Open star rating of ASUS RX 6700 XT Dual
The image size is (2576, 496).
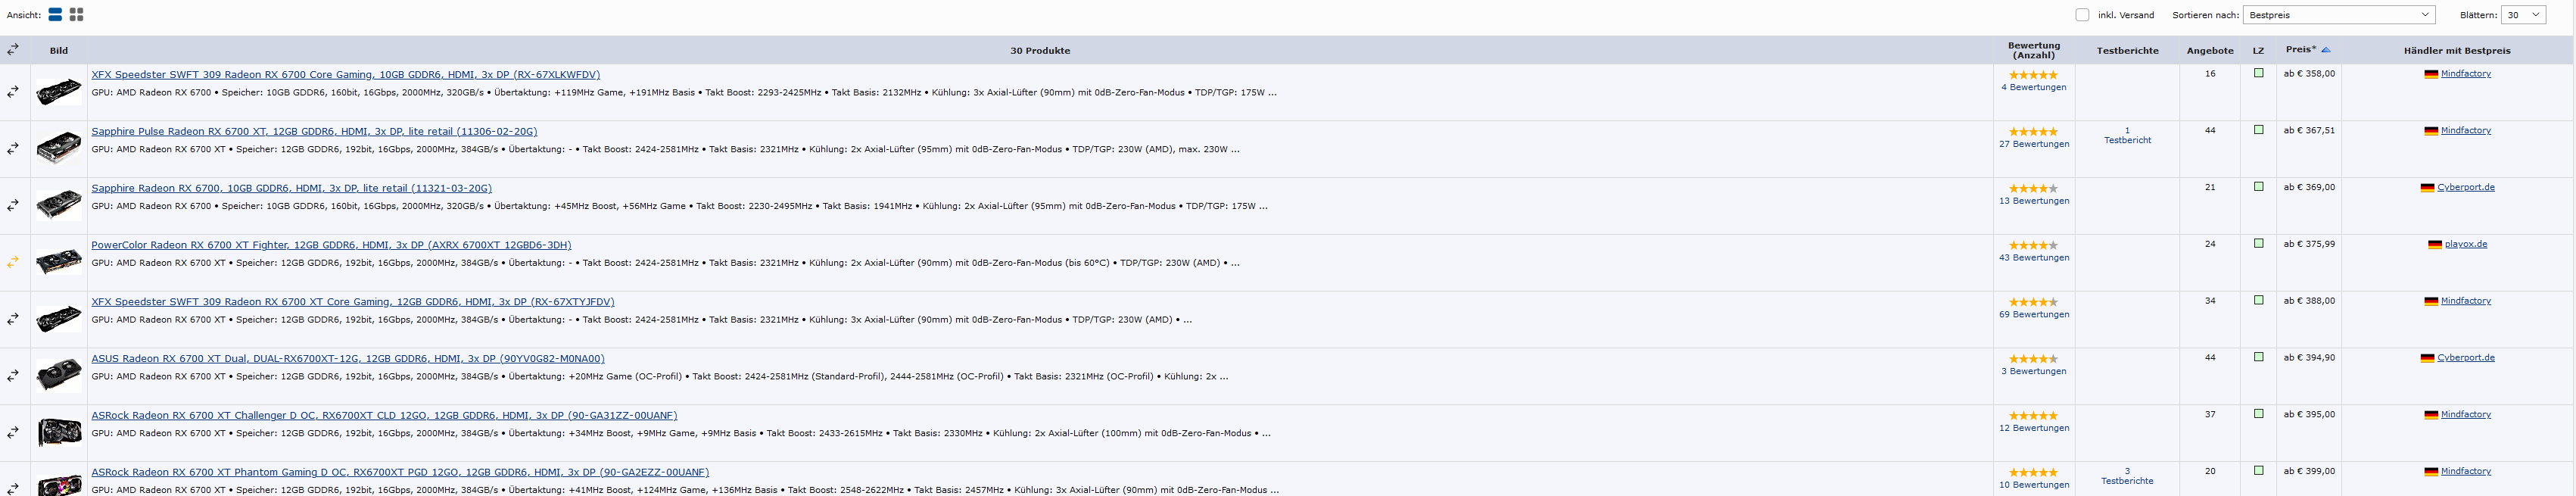[x=2033, y=359]
